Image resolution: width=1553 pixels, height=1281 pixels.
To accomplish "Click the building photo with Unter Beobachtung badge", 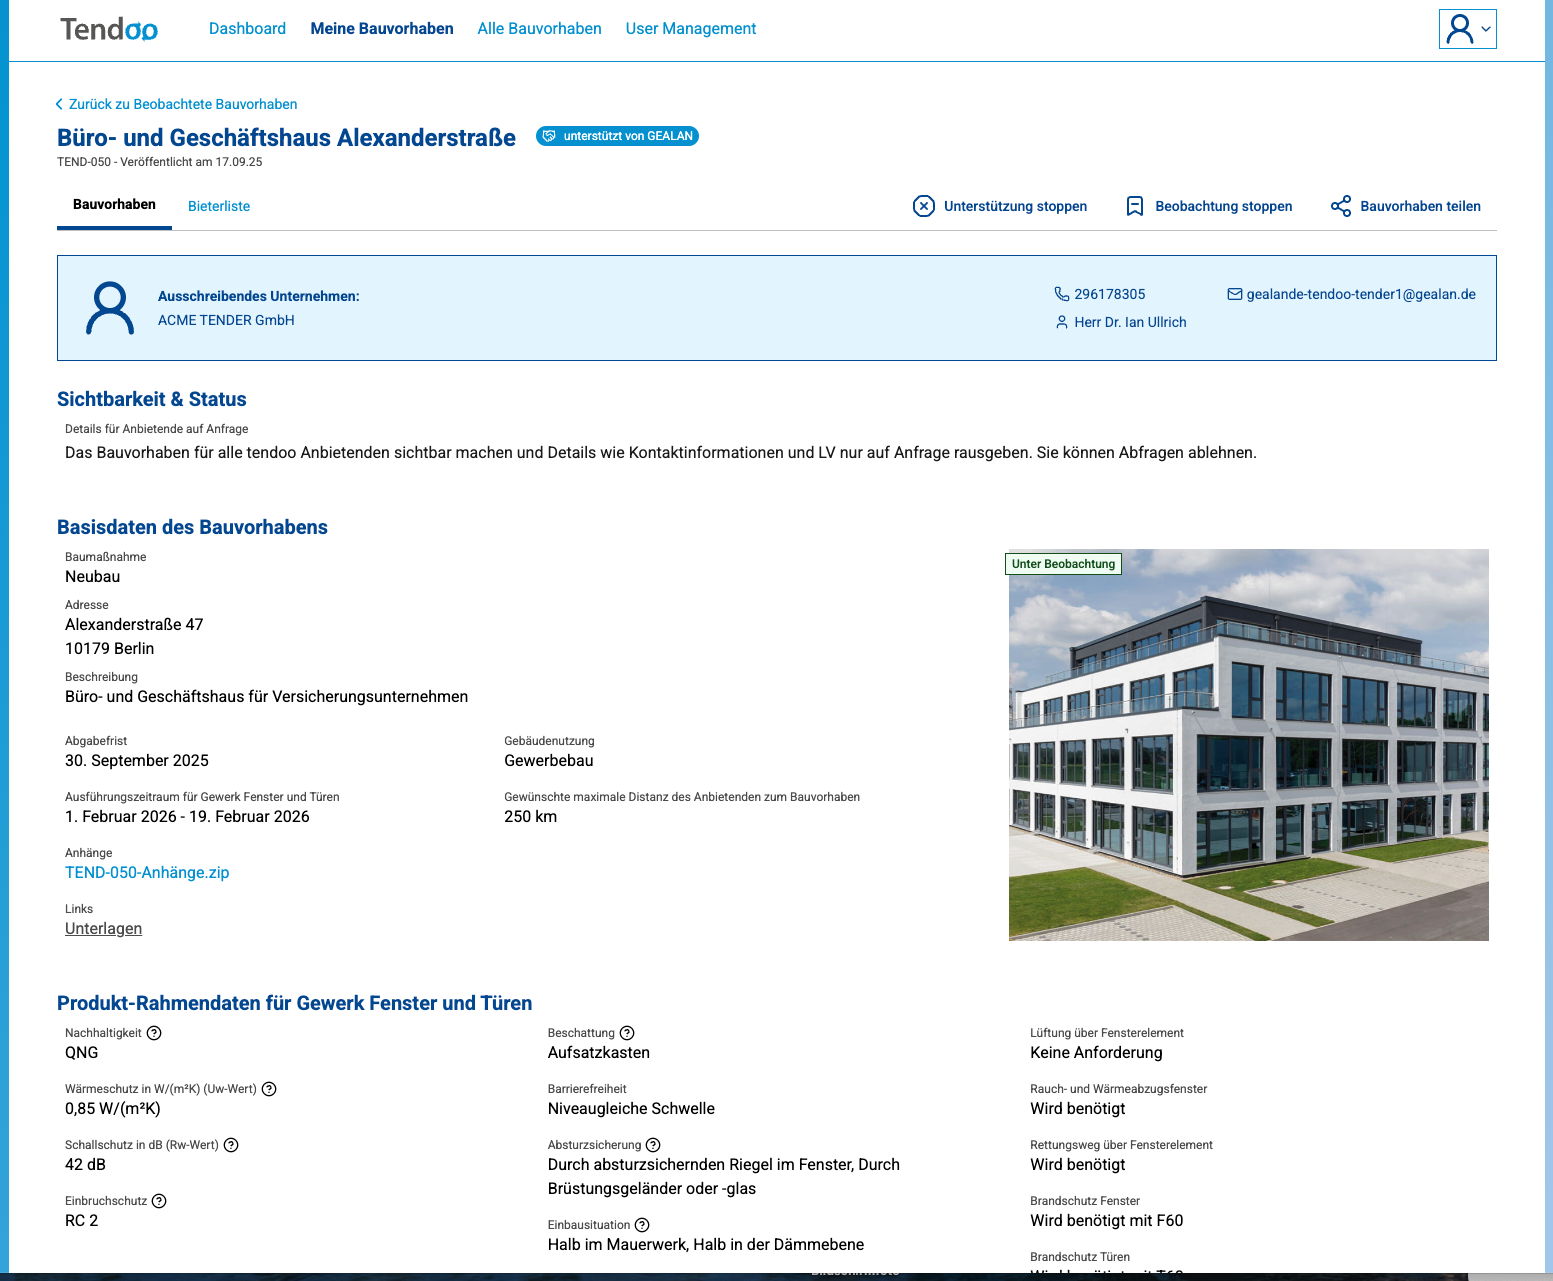I will [x=1248, y=744].
